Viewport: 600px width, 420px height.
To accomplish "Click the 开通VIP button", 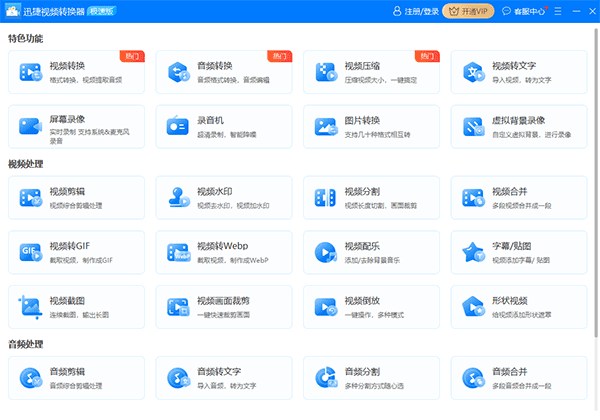I will click(468, 11).
